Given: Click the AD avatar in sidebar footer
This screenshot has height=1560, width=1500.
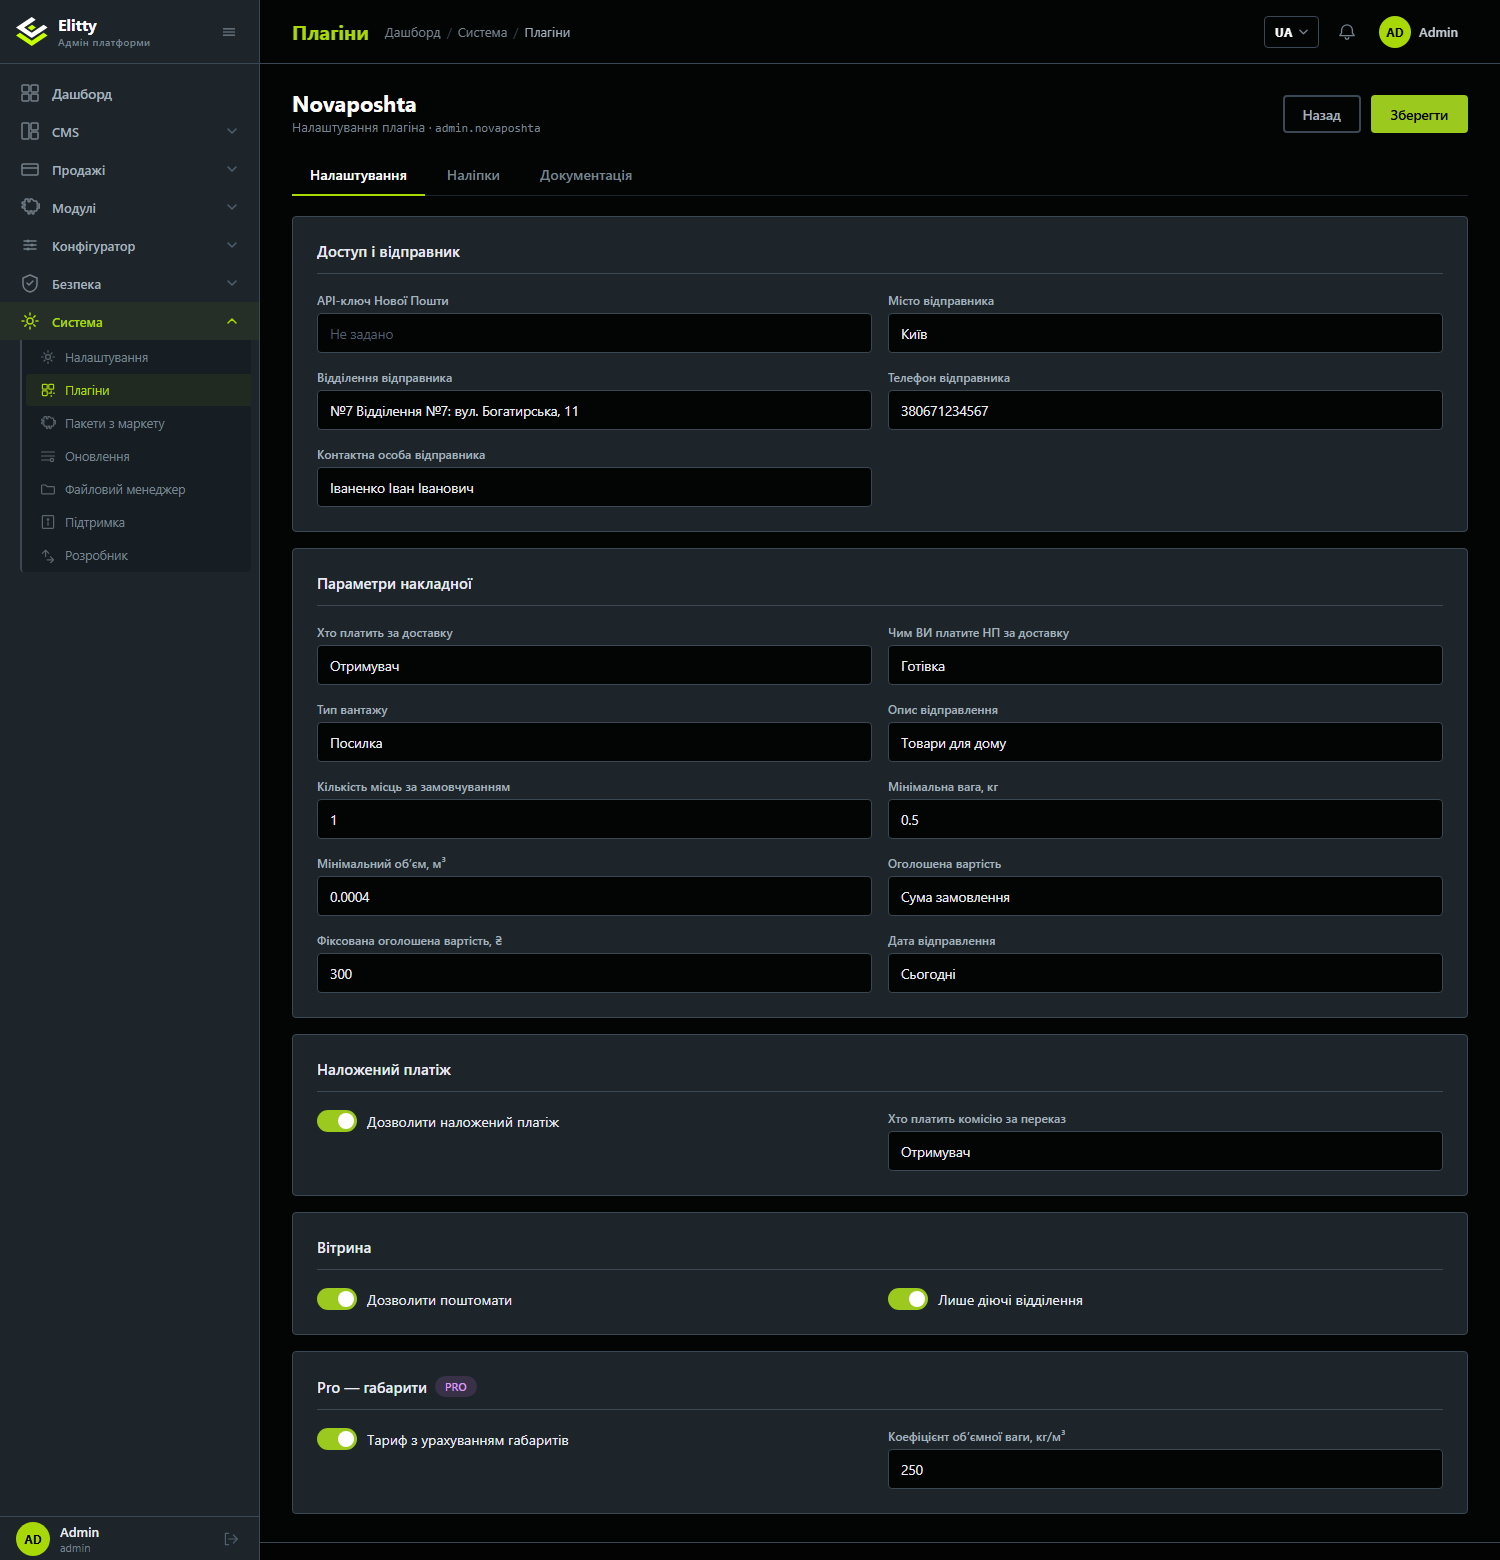Looking at the screenshot, I should [x=33, y=1539].
